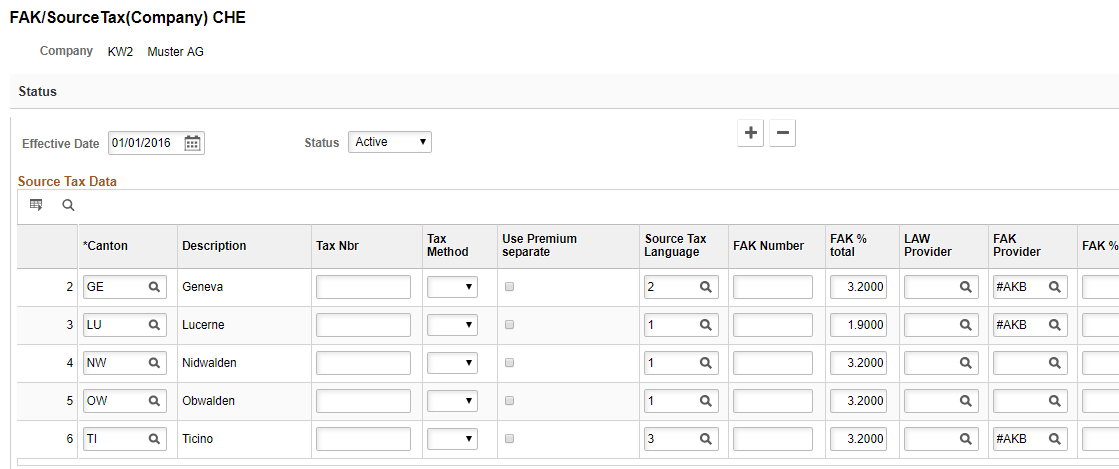This screenshot has width=1119, height=469.
Task: Look up FAK Provider in Nidwalden row
Action: [1054, 363]
